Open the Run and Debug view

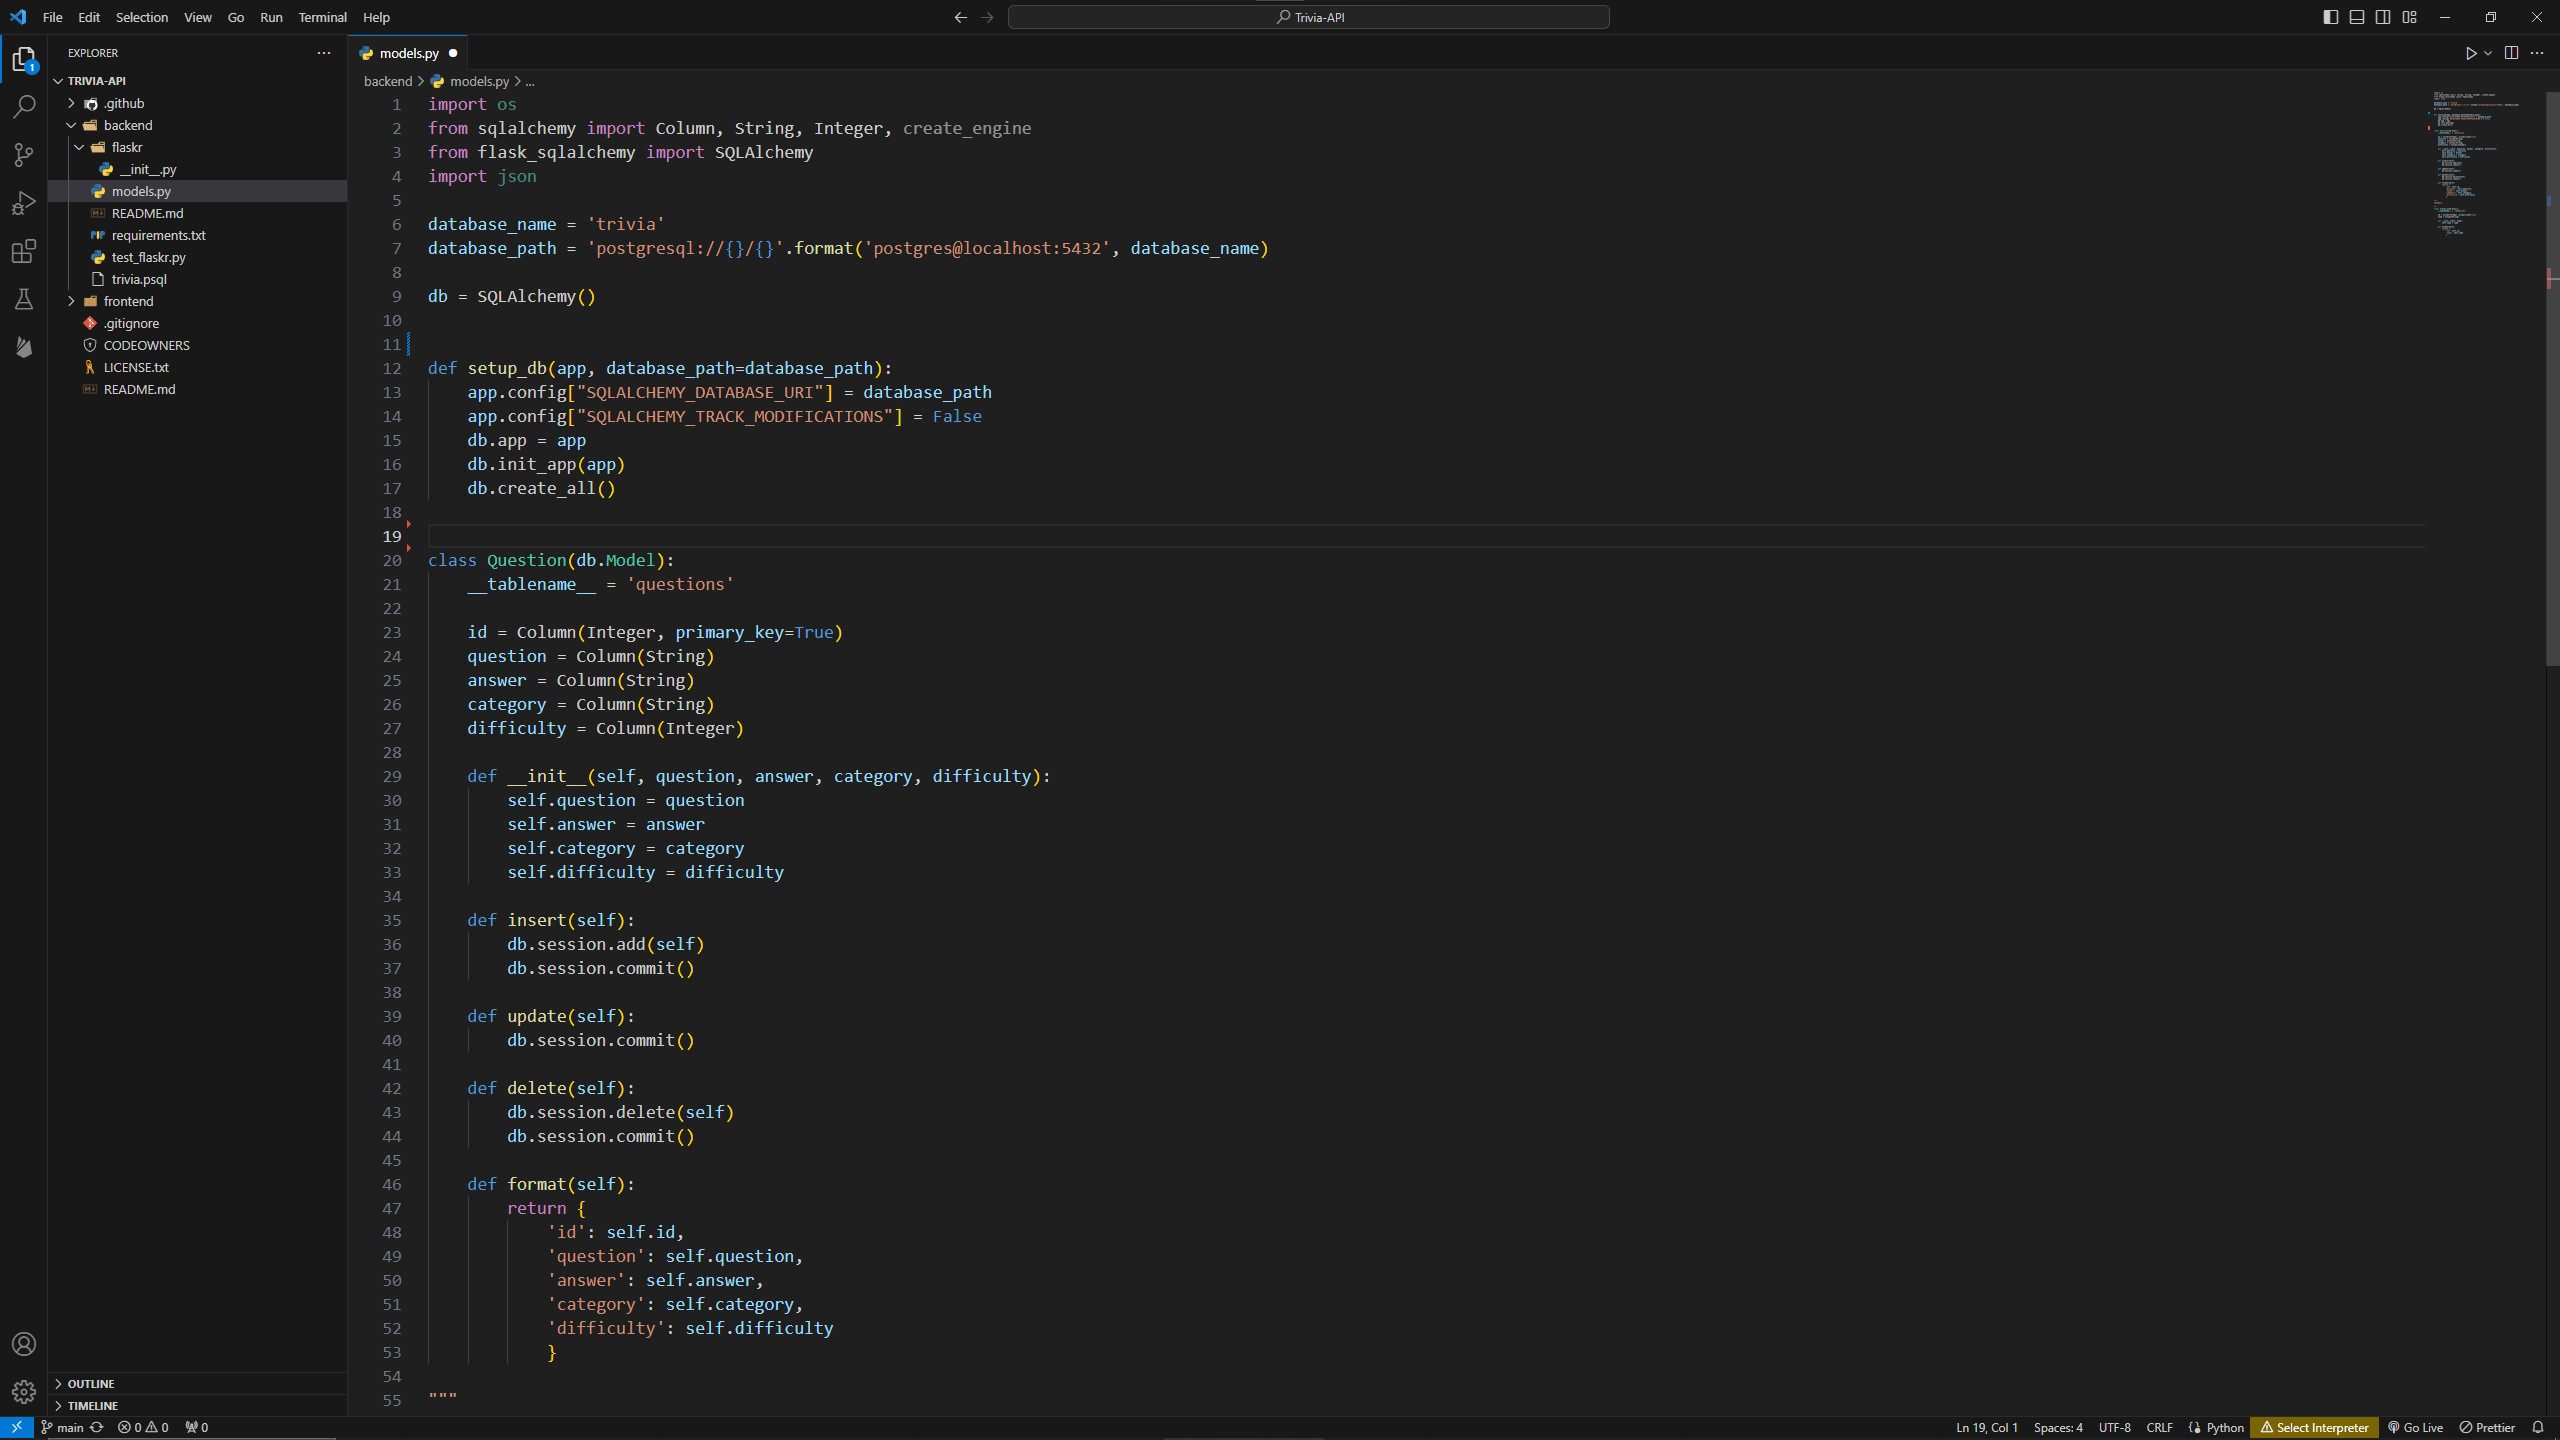[x=24, y=203]
